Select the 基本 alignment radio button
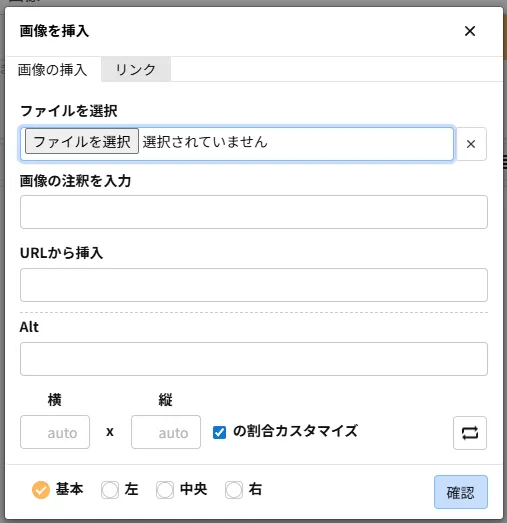 (41, 490)
